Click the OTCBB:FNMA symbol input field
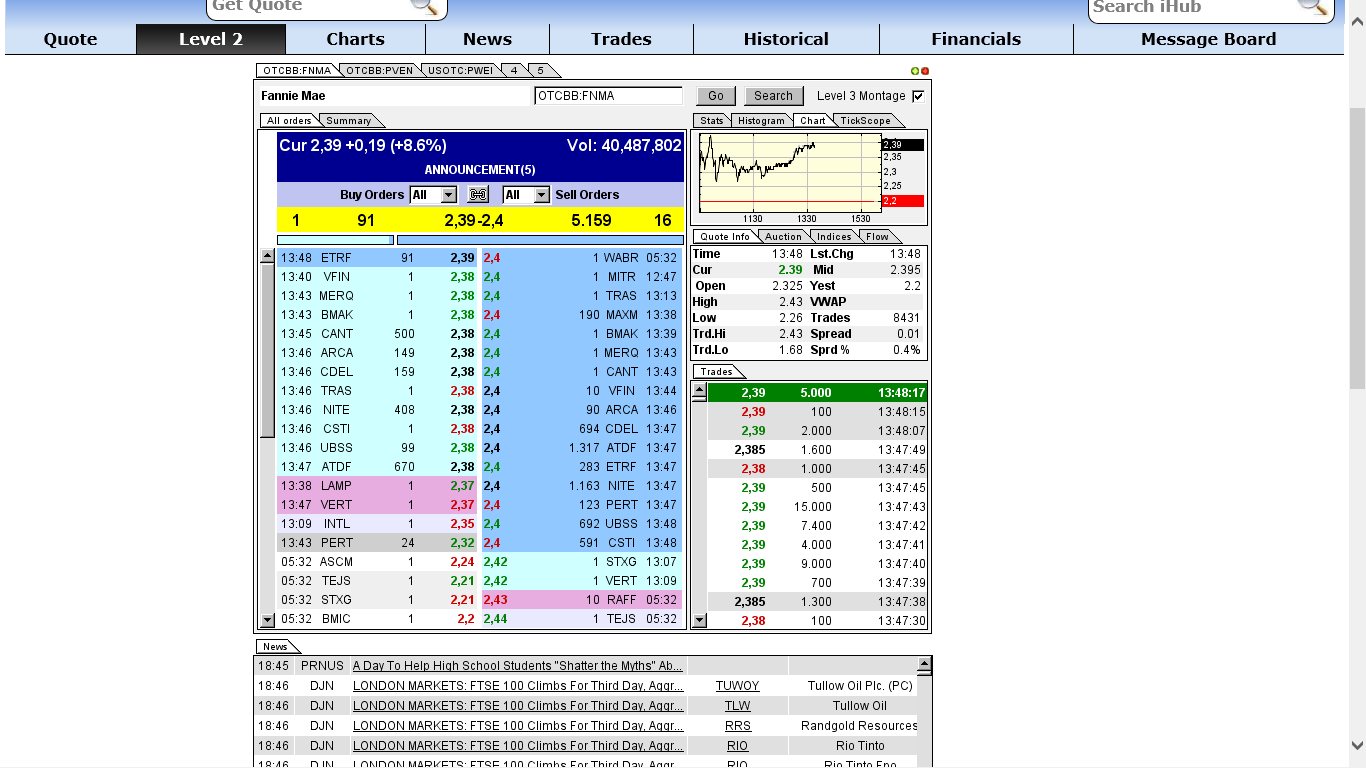Image resolution: width=1366 pixels, height=768 pixels. click(609, 96)
